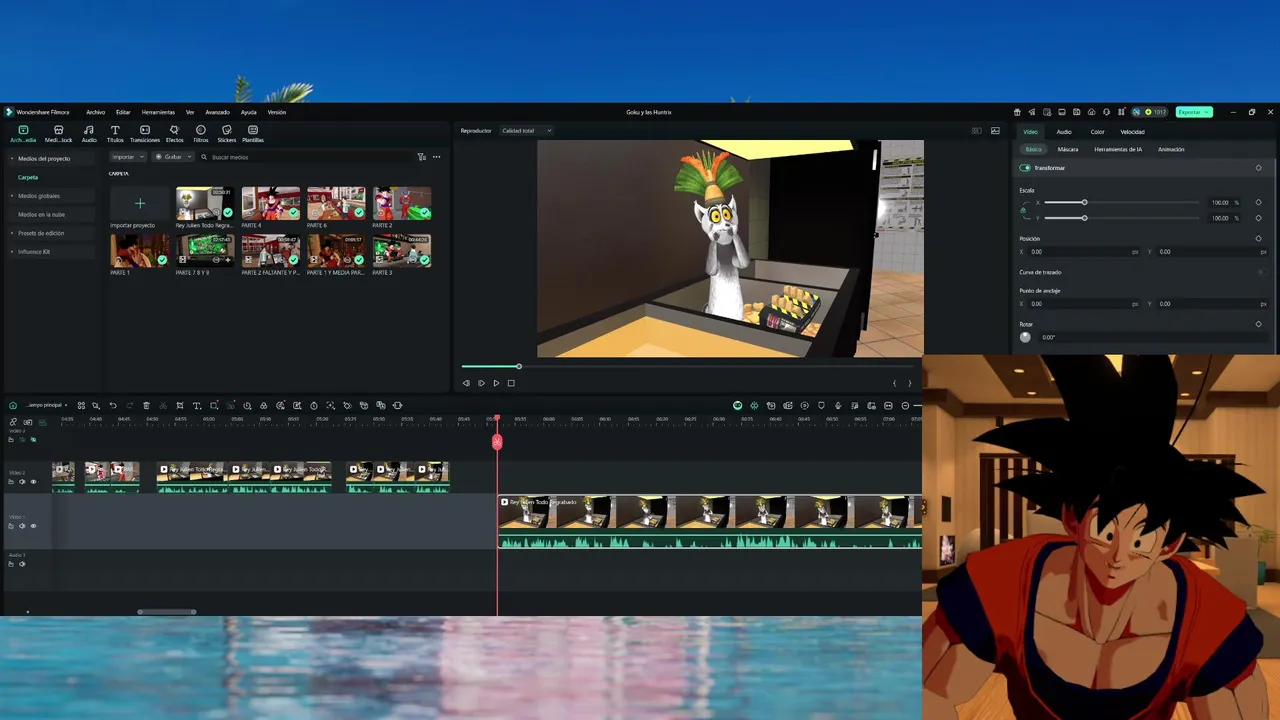This screenshot has height=720, width=1280.
Task: Switch to the Color tab in properties
Action: (x=1097, y=132)
